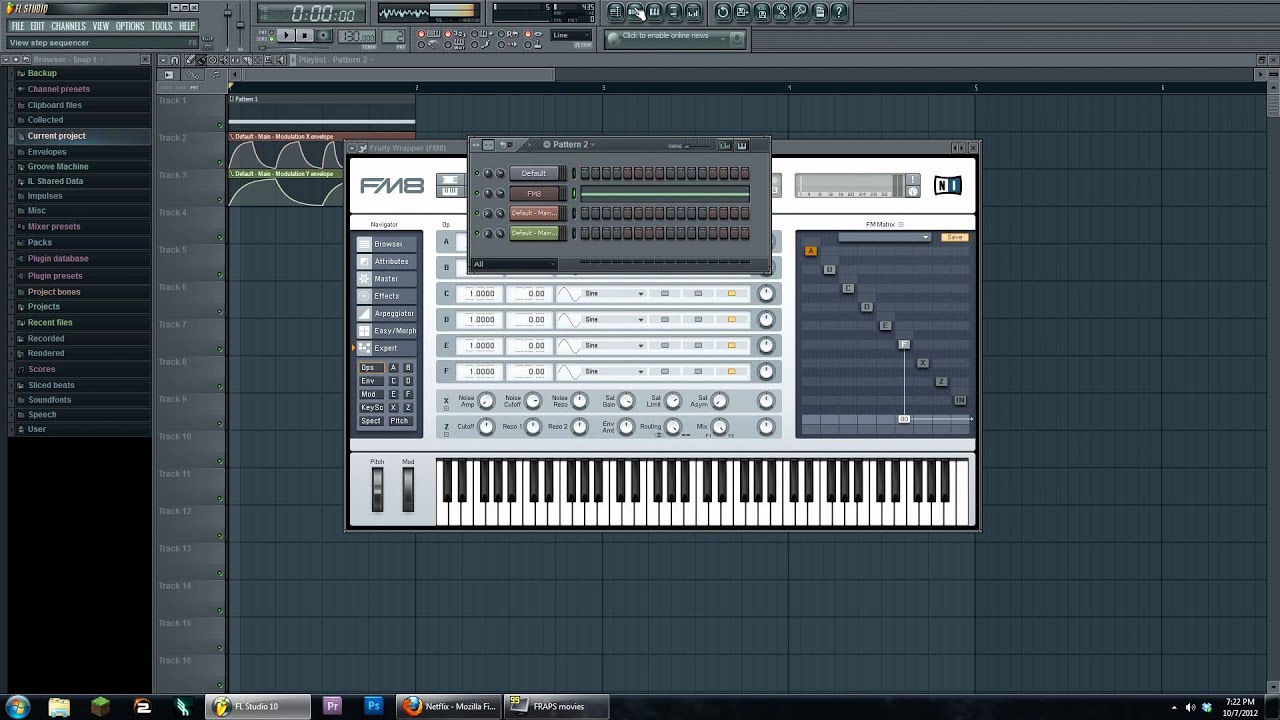
Task: Click the FM8 Mod wheel
Action: point(408,490)
